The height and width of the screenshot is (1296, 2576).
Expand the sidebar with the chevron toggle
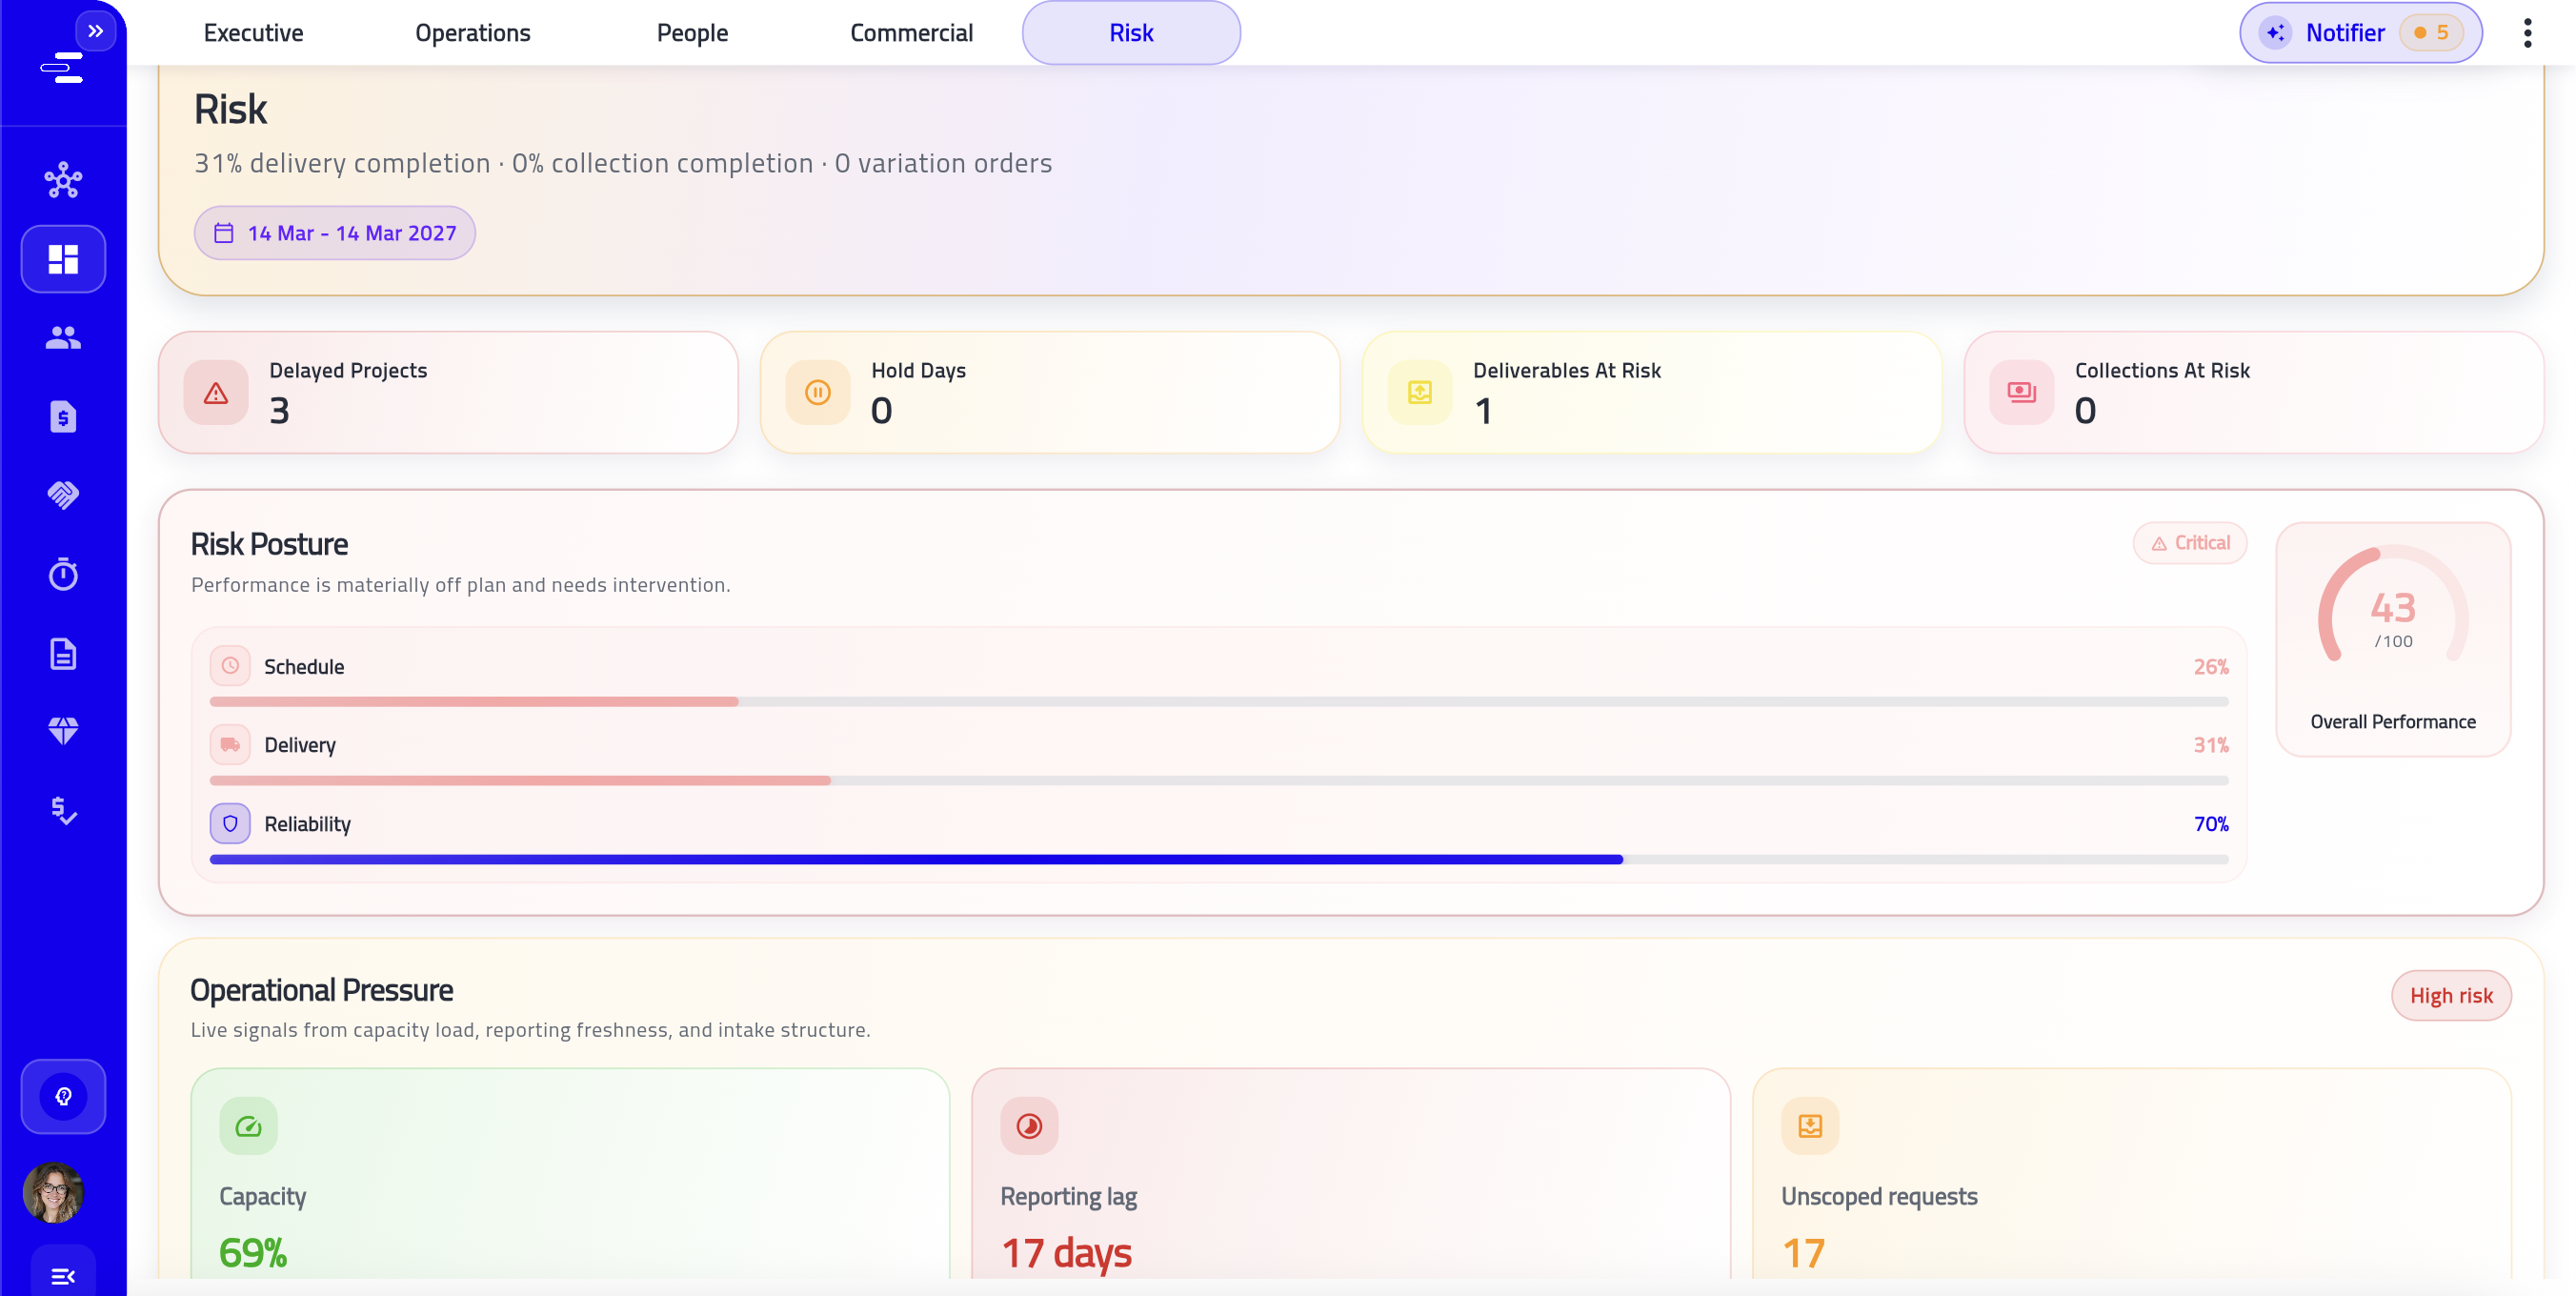(x=96, y=30)
